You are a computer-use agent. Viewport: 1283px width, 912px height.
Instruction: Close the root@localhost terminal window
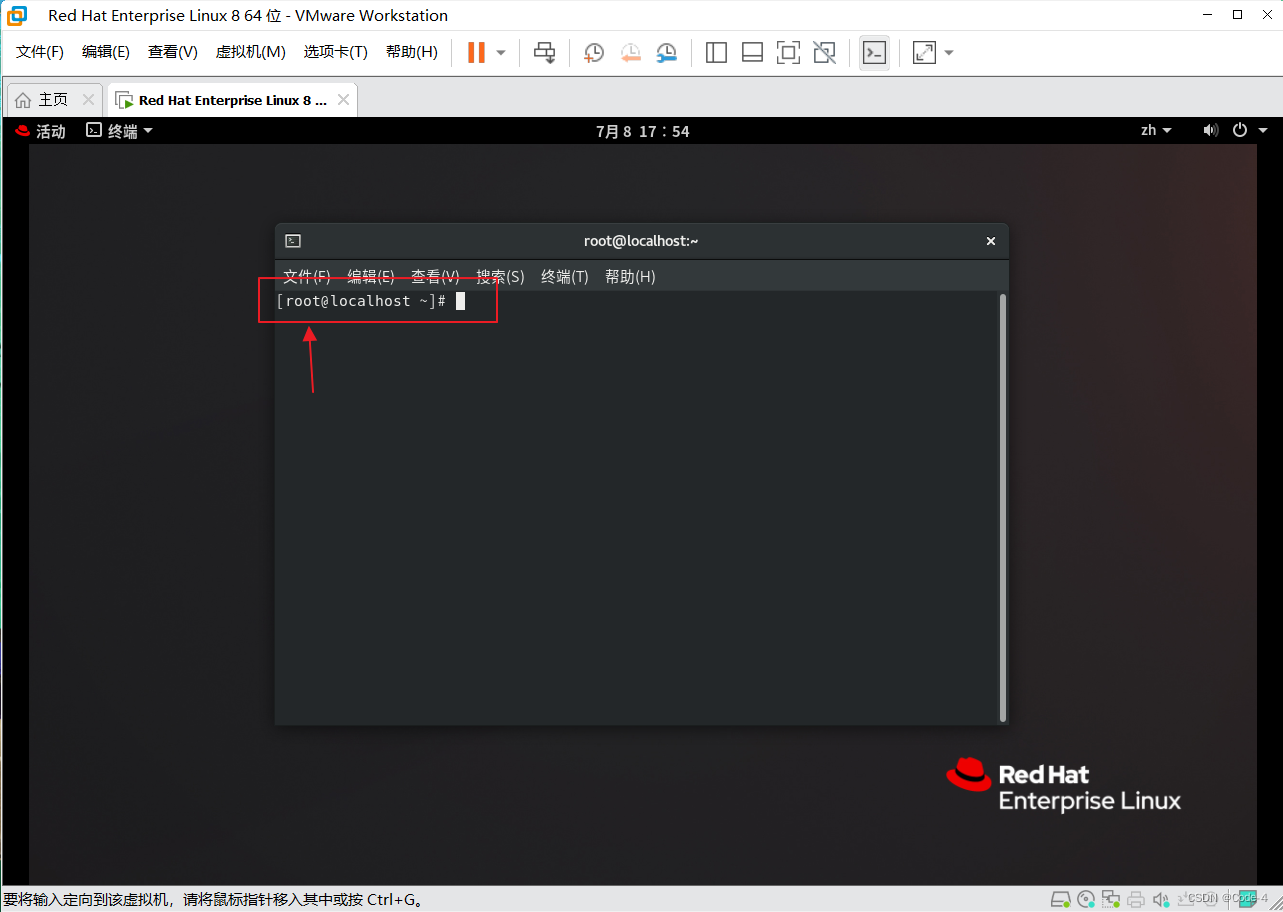991,241
